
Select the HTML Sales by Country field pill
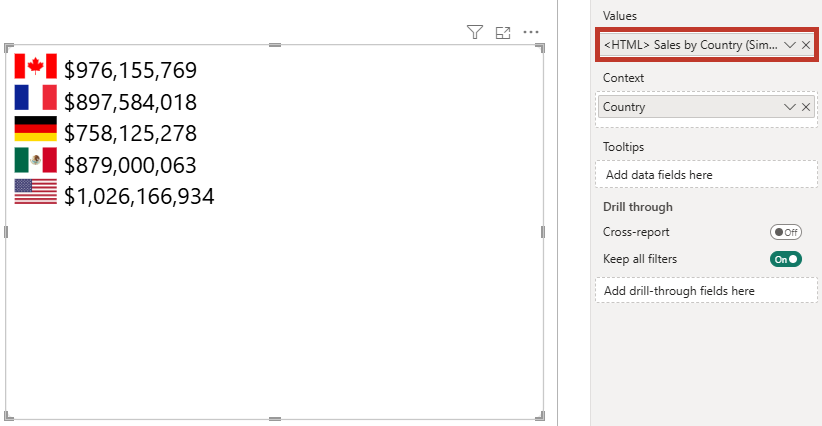click(x=707, y=45)
